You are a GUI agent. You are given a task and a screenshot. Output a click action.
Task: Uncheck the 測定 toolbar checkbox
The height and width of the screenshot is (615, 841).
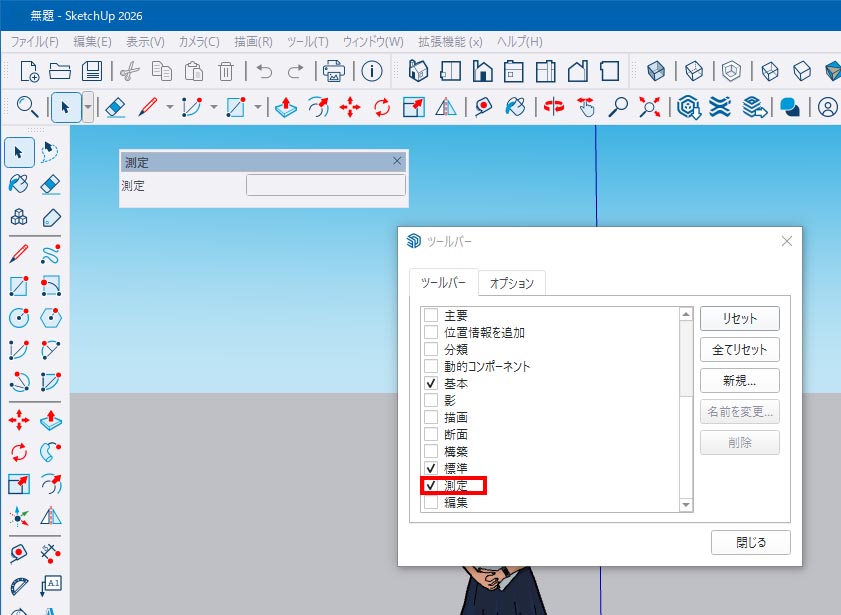pyautogui.click(x=431, y=485)
